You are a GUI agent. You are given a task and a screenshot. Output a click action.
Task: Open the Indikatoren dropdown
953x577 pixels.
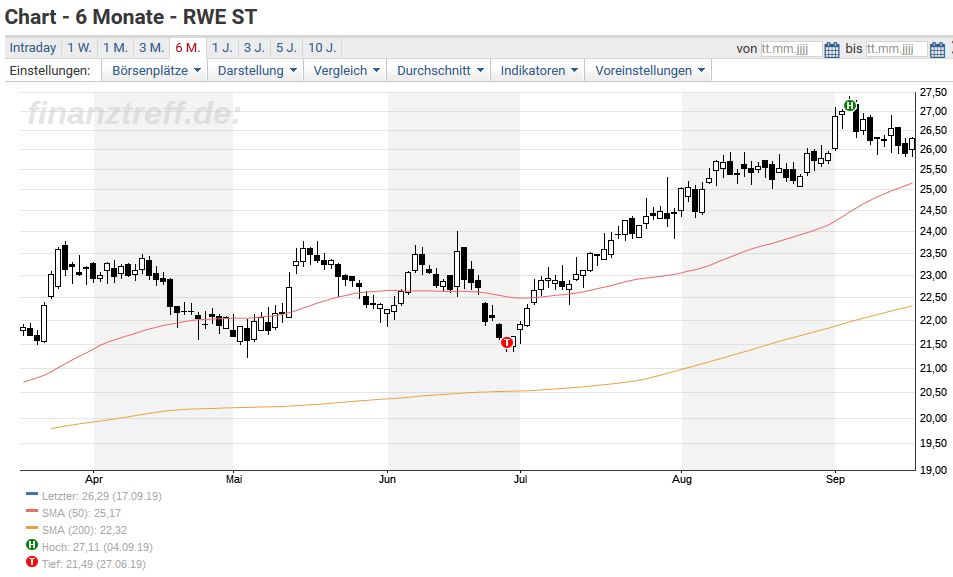click(538, 71)
